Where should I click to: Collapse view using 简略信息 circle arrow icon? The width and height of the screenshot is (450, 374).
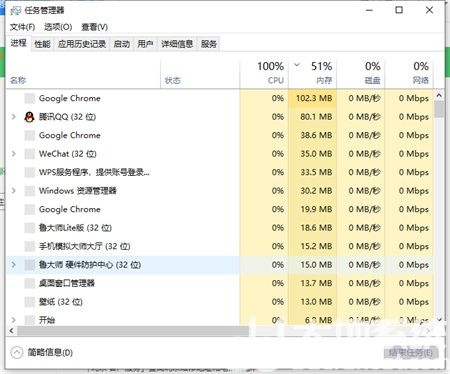pyautogui.click(x=17, y=352)
